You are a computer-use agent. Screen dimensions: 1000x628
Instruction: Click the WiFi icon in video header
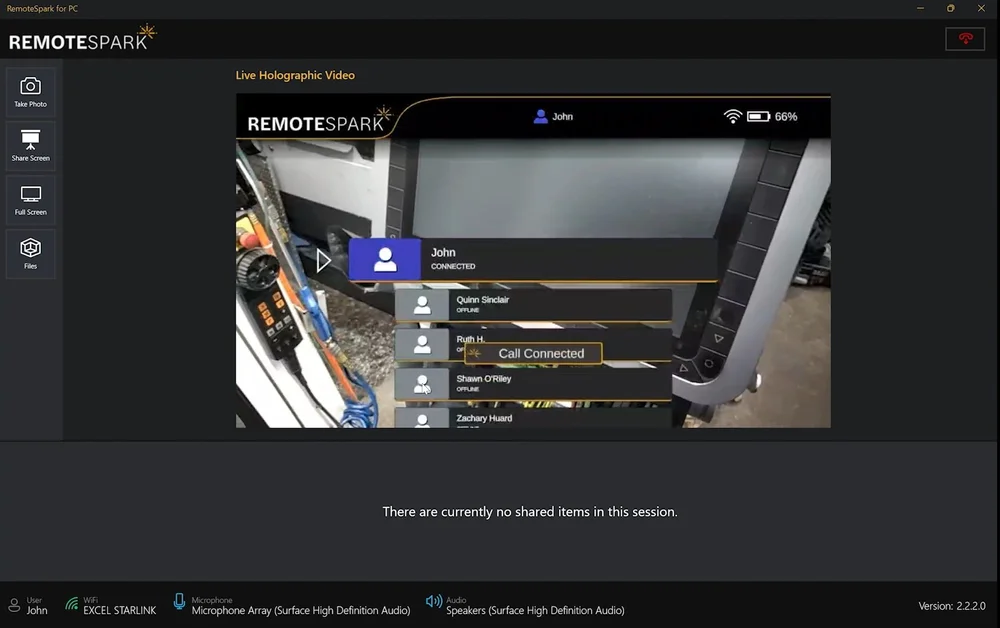point(733,117)
